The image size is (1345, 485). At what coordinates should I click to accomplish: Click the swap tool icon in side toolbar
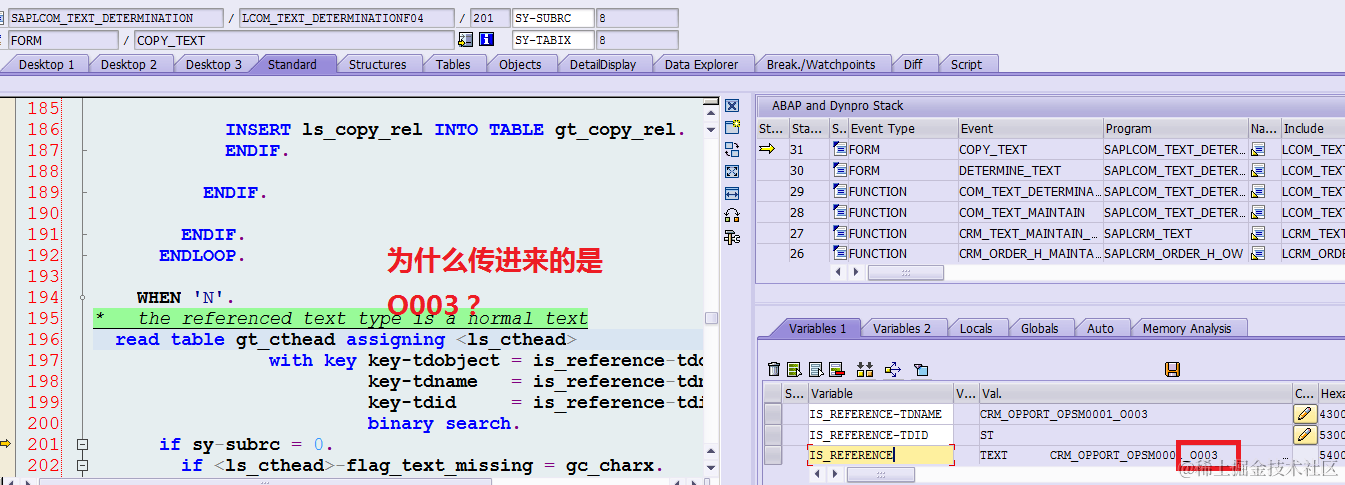pos(732,149)
